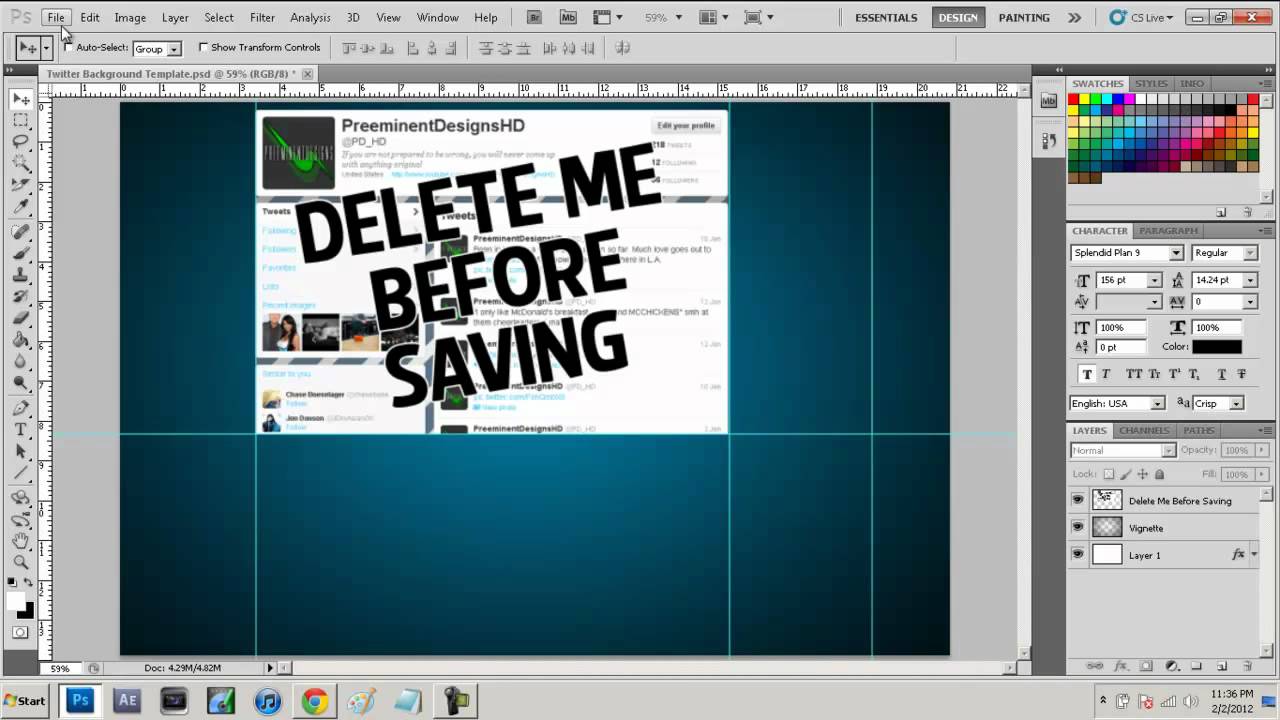The image size is (1280, 720).
Task: Select the Brush tool
Action: click(x=20, y=253)
